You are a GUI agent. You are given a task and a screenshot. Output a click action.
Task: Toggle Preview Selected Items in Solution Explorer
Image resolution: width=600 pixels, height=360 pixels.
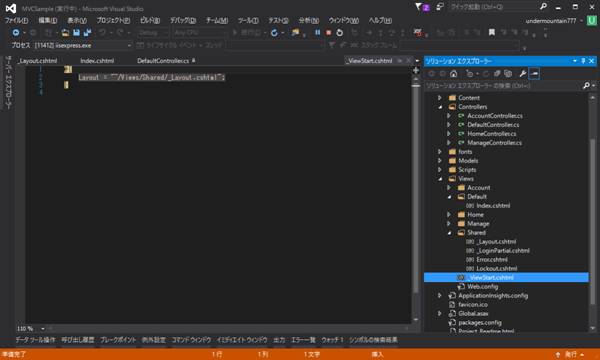click(x=534, y=73)
